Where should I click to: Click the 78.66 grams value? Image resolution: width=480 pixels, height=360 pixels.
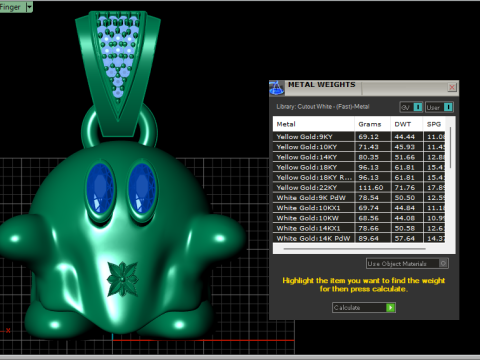point(368,228)
